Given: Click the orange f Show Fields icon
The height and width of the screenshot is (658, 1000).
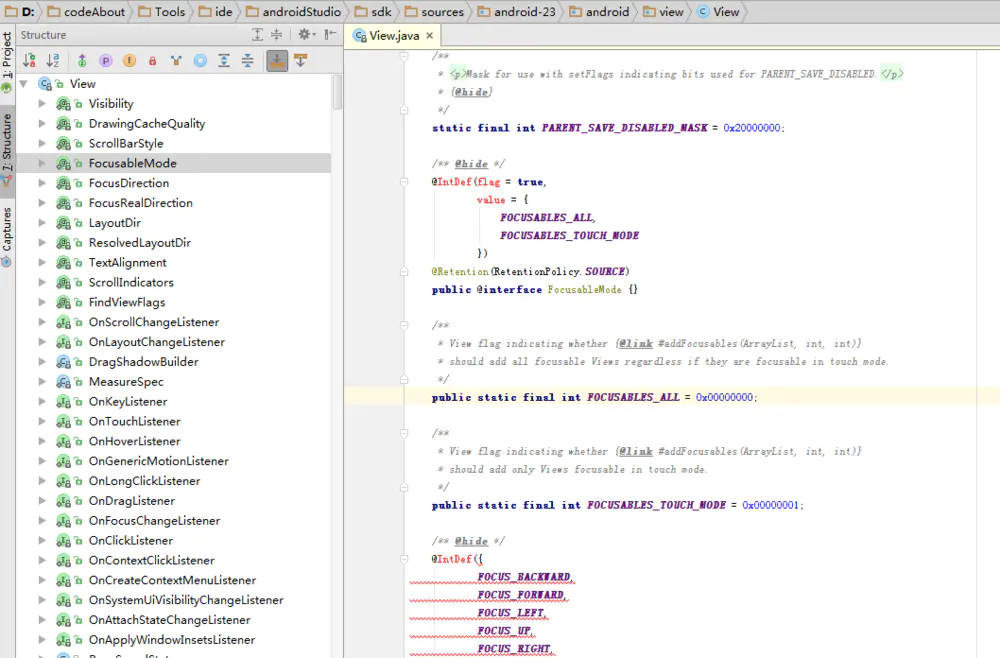Looking at the screenshot, I should click(x=129, y=60).
